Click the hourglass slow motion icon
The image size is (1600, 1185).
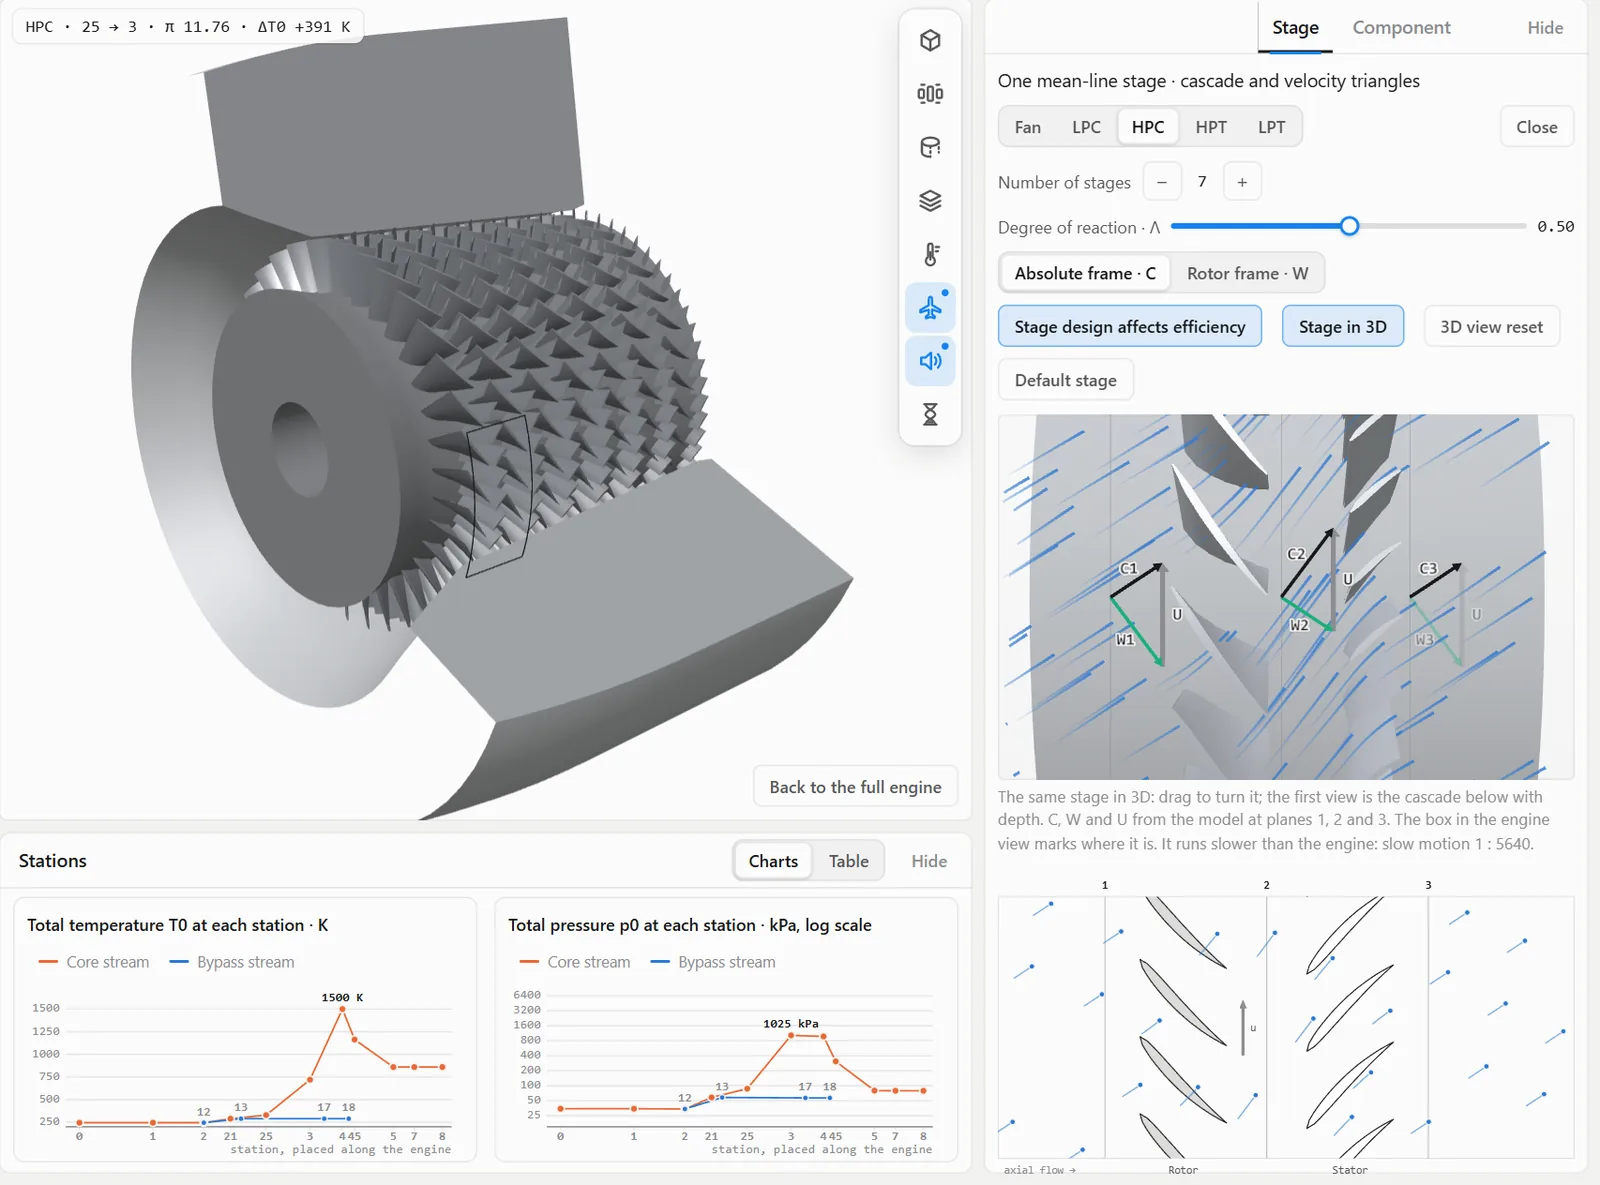[x=930, y=414]
